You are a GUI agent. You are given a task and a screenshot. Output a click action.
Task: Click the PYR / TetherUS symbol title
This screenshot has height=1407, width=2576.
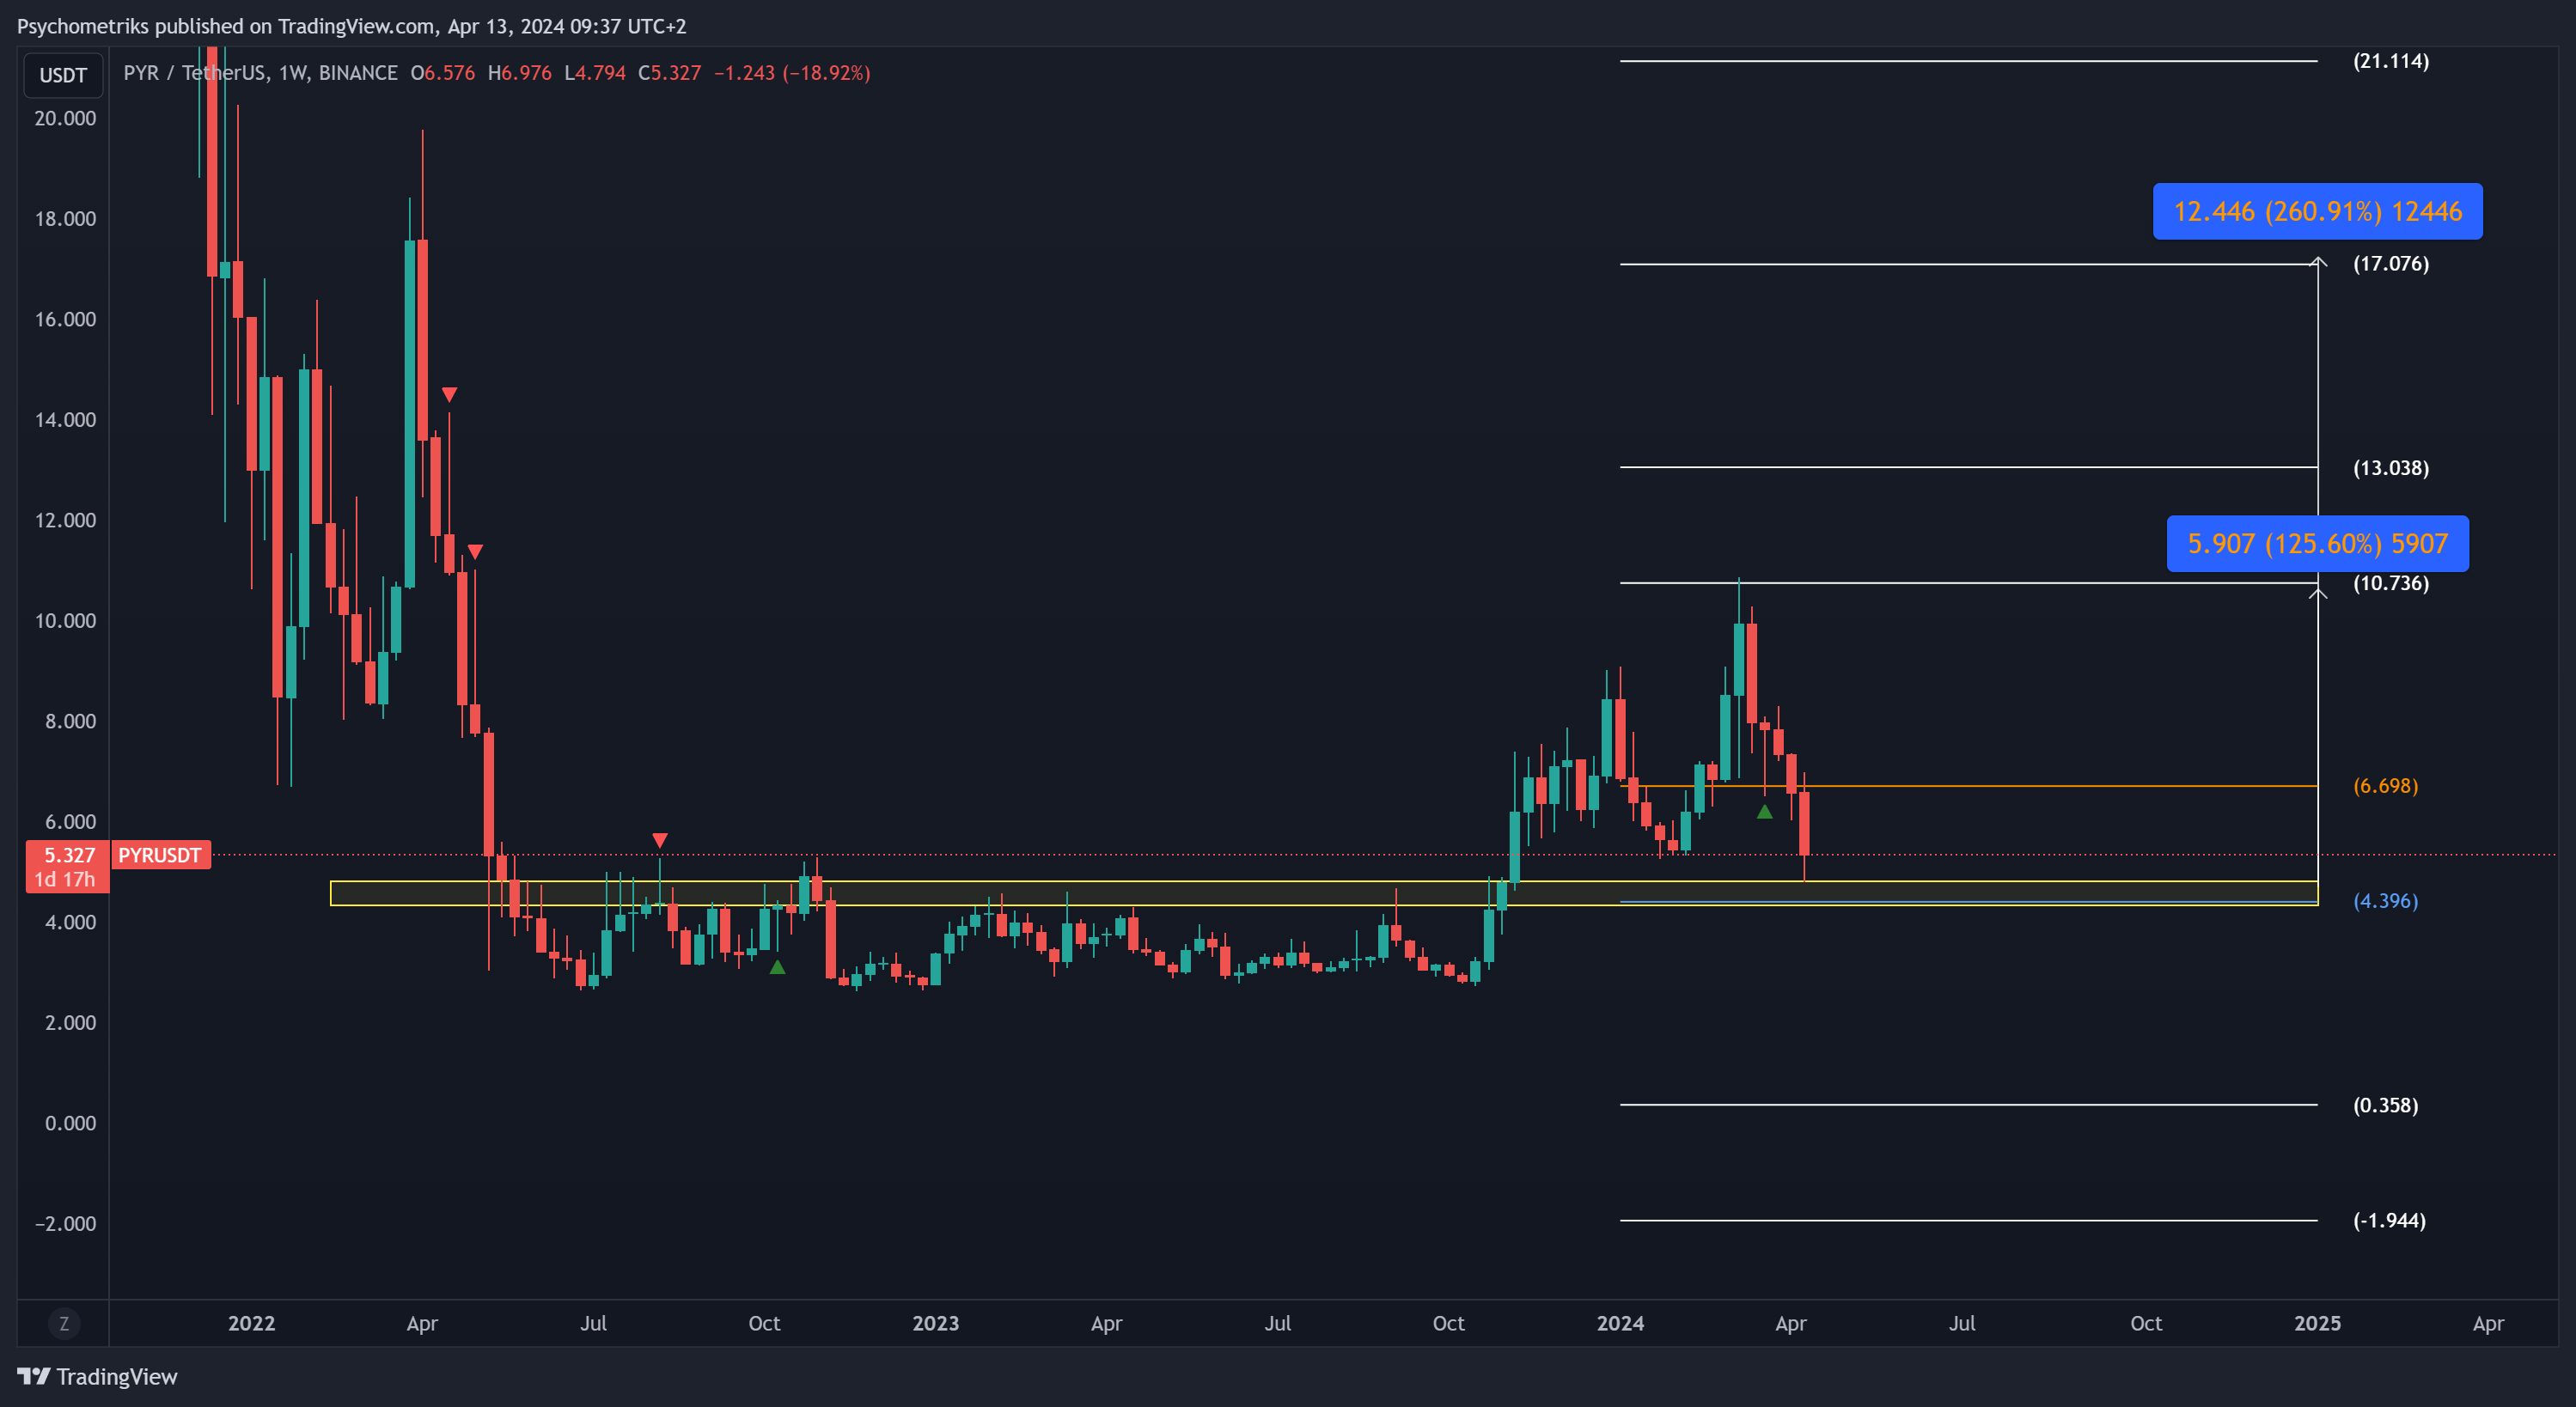194,73
